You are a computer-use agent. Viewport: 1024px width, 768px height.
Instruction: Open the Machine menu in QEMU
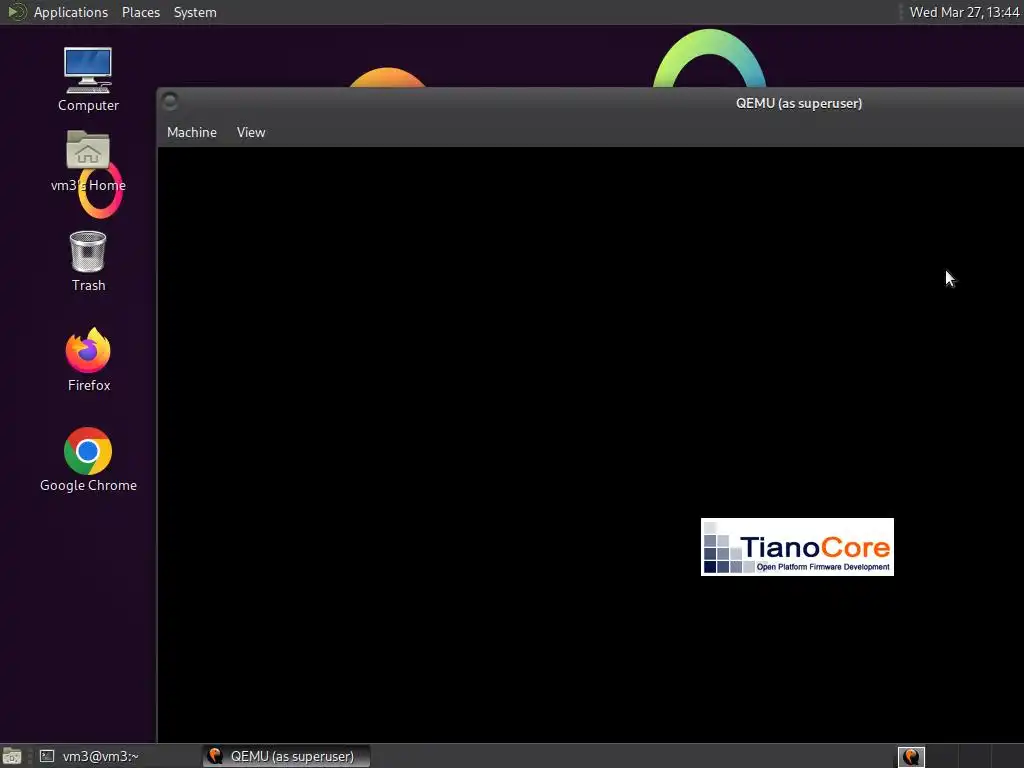(191, 132)
